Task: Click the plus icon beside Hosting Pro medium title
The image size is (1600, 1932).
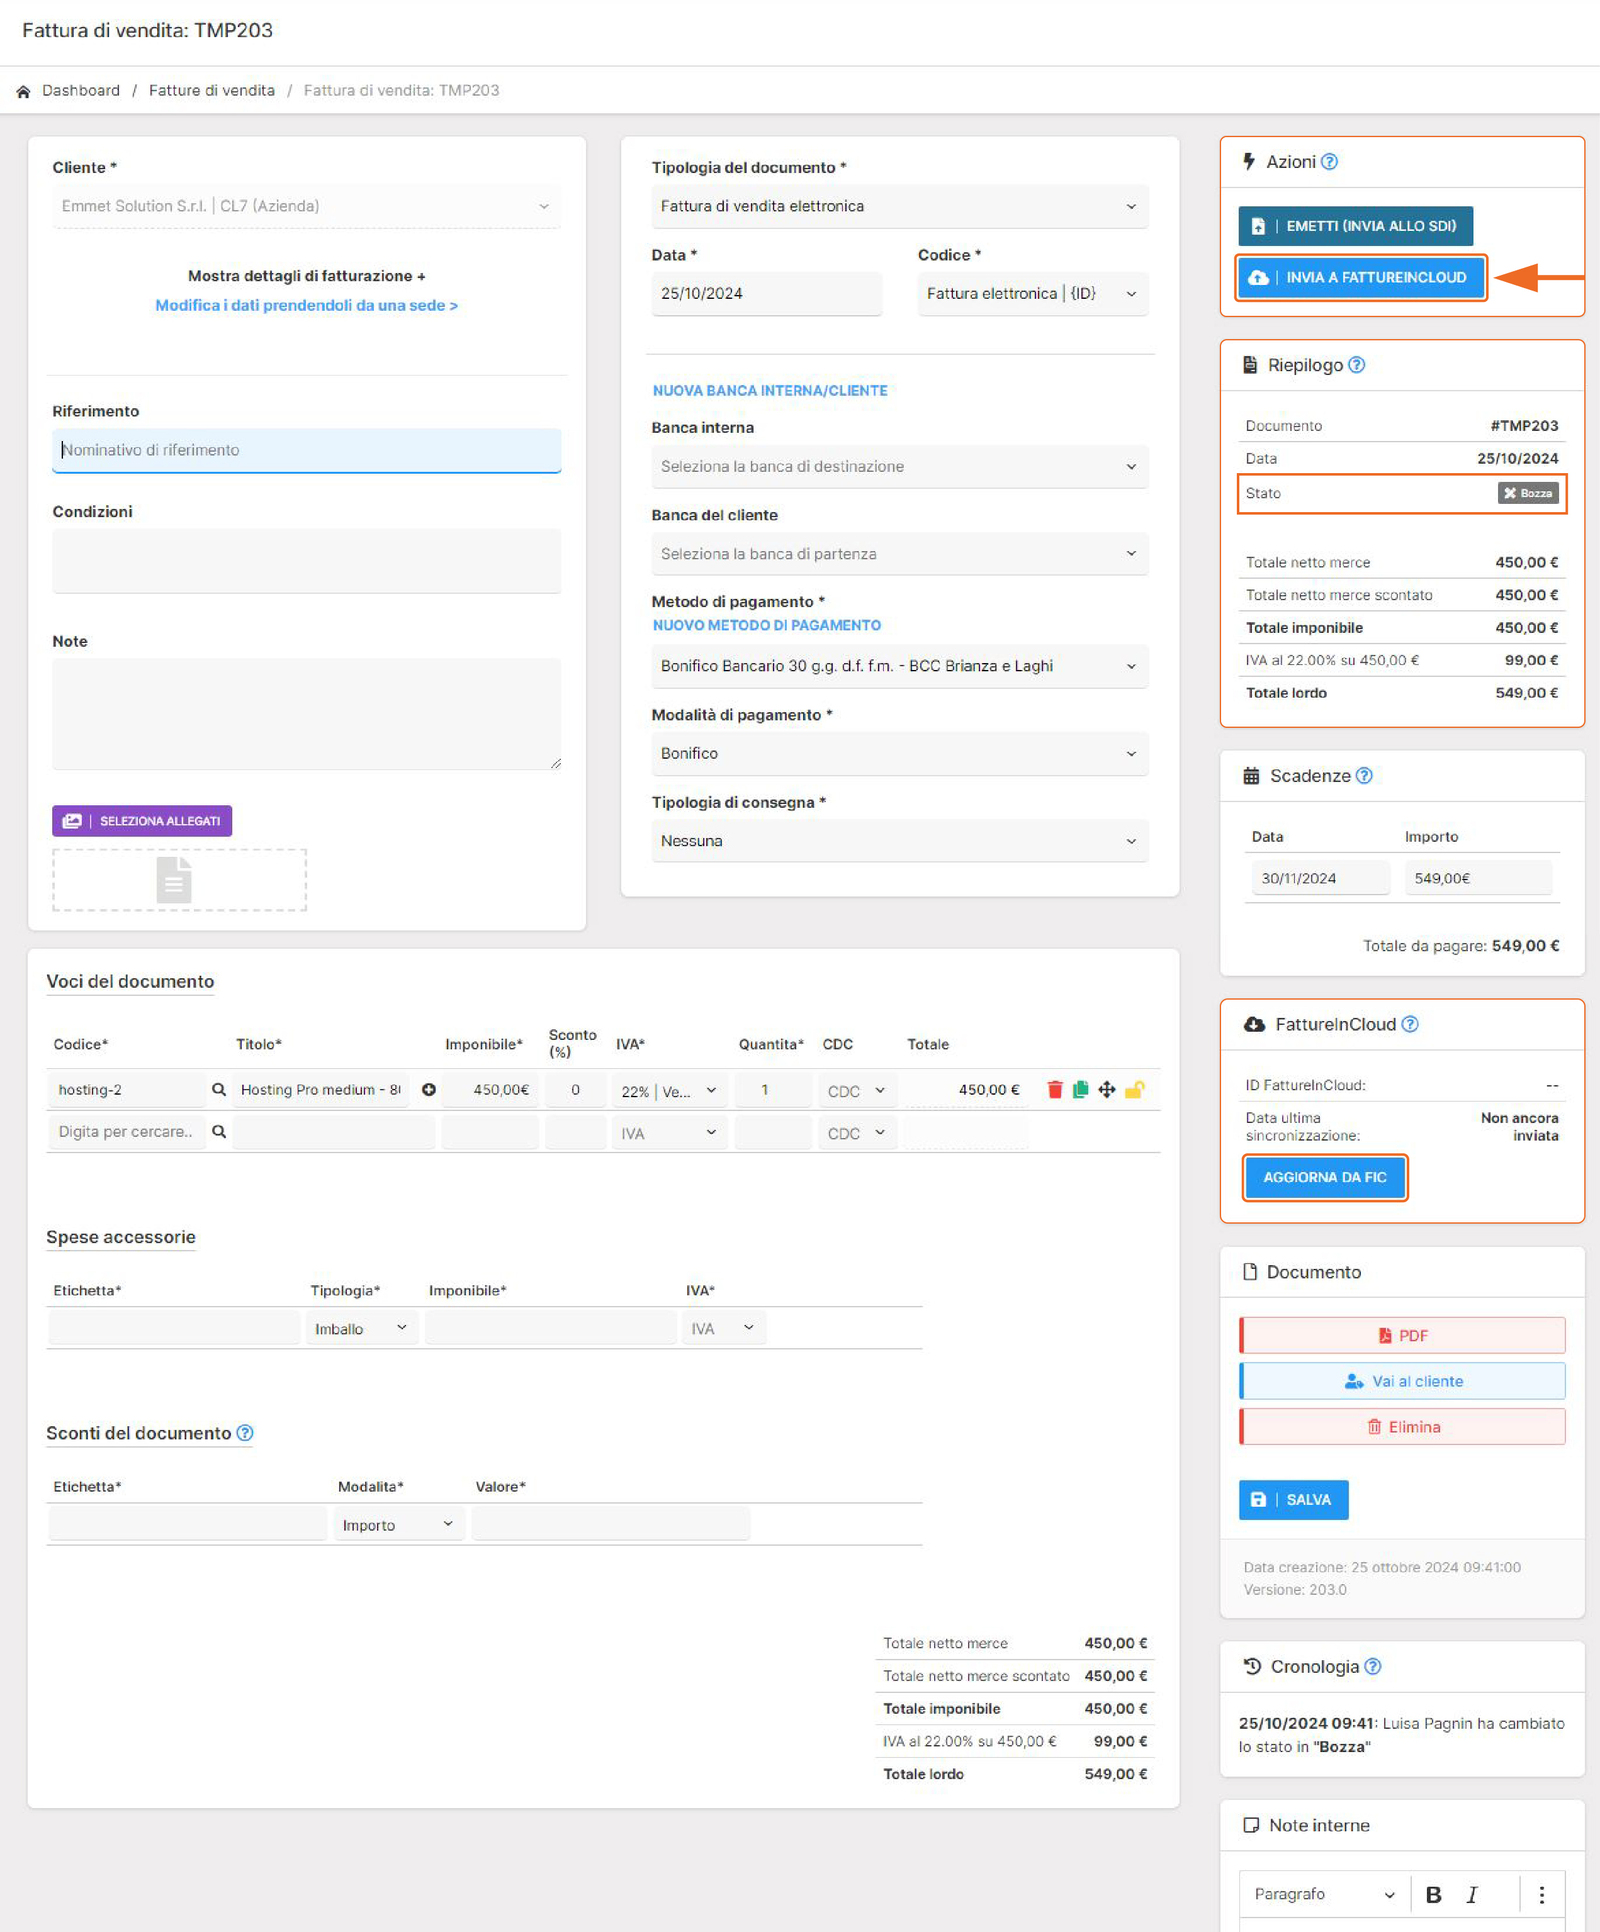Action: tap(428, 1090)
